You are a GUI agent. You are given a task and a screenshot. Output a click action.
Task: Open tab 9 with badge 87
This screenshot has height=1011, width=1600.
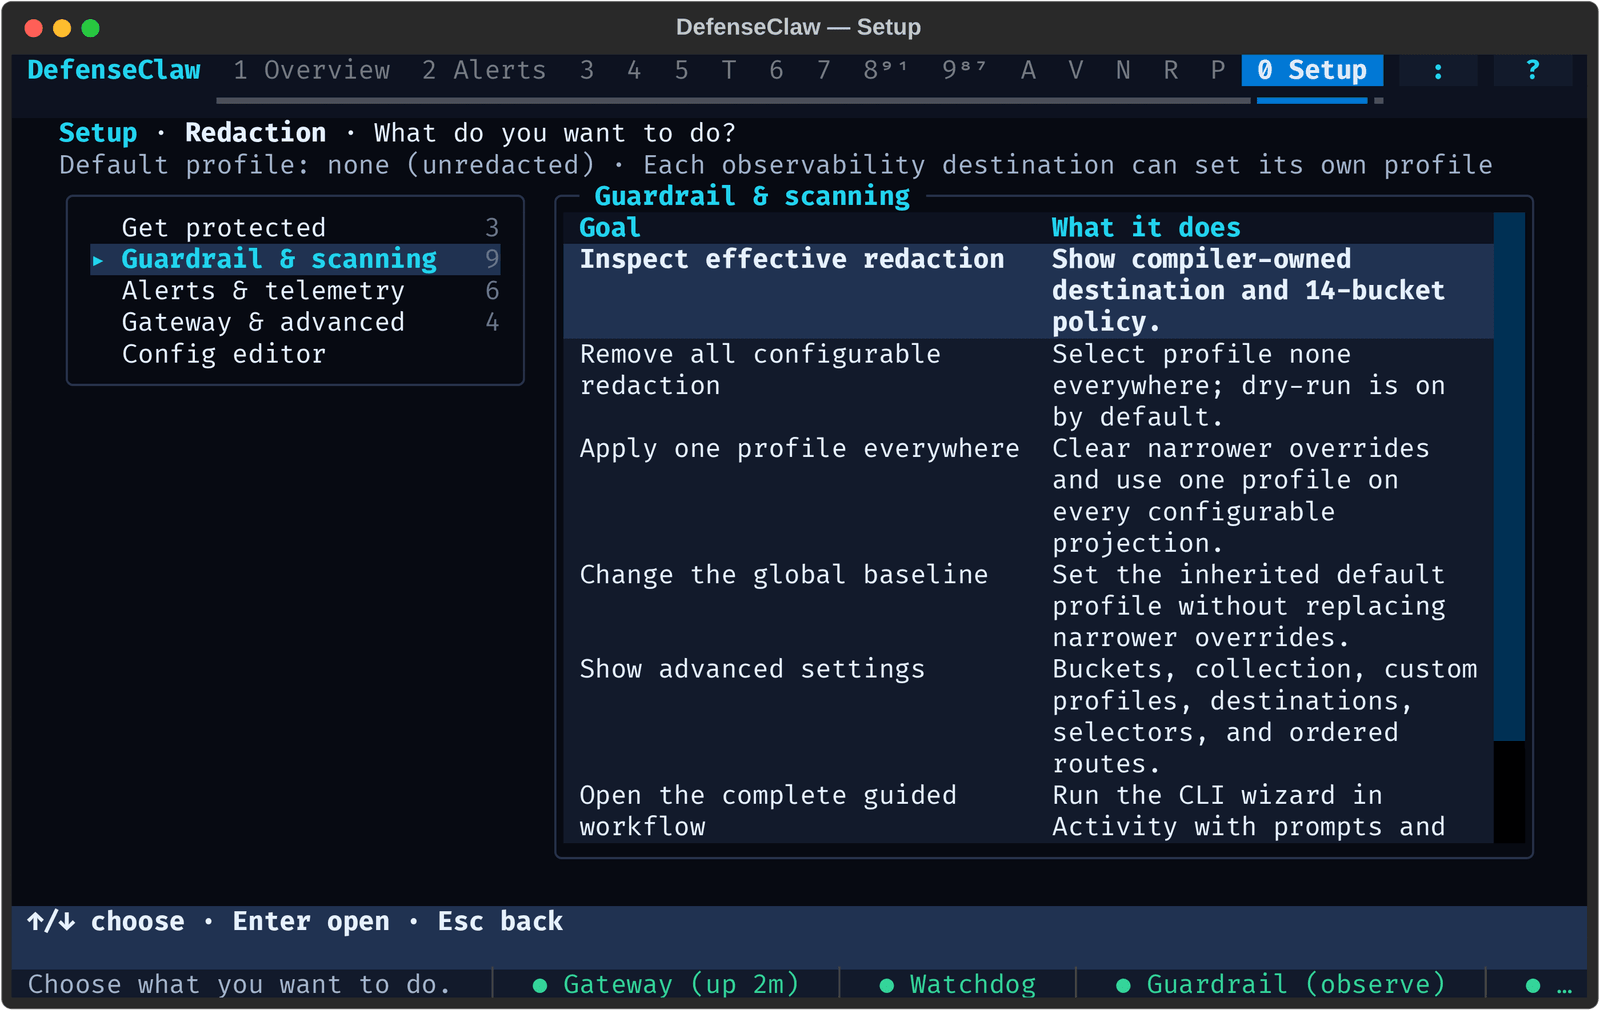(x=965, y=70)
